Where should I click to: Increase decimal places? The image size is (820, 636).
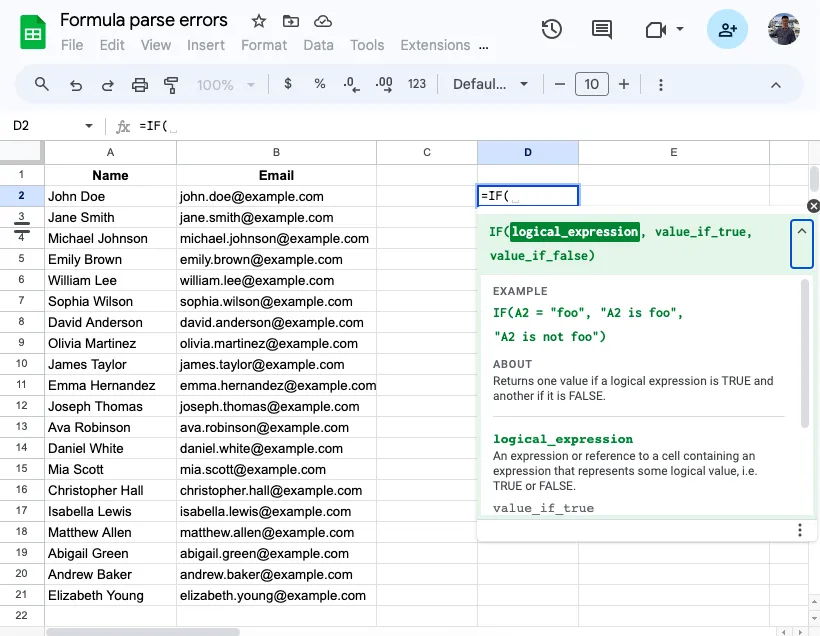click(384, 84)
